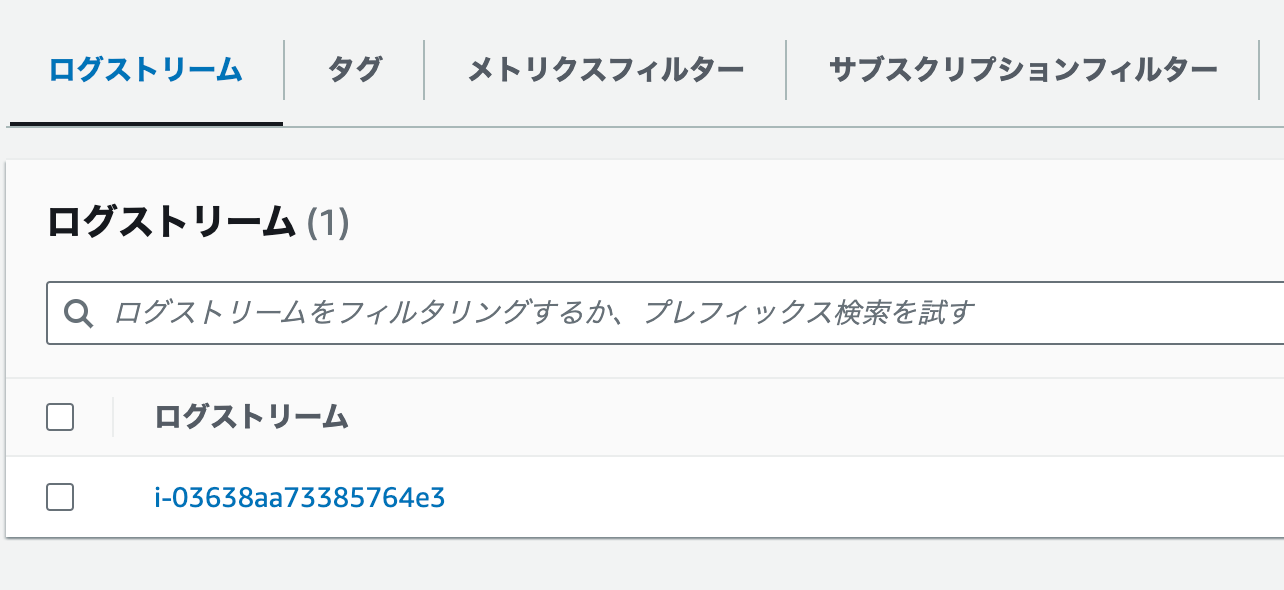Screen dimensions: 1284x590
Task: Click the log stream filter search field
Action: pyautogui.click(x=400, y=312)
